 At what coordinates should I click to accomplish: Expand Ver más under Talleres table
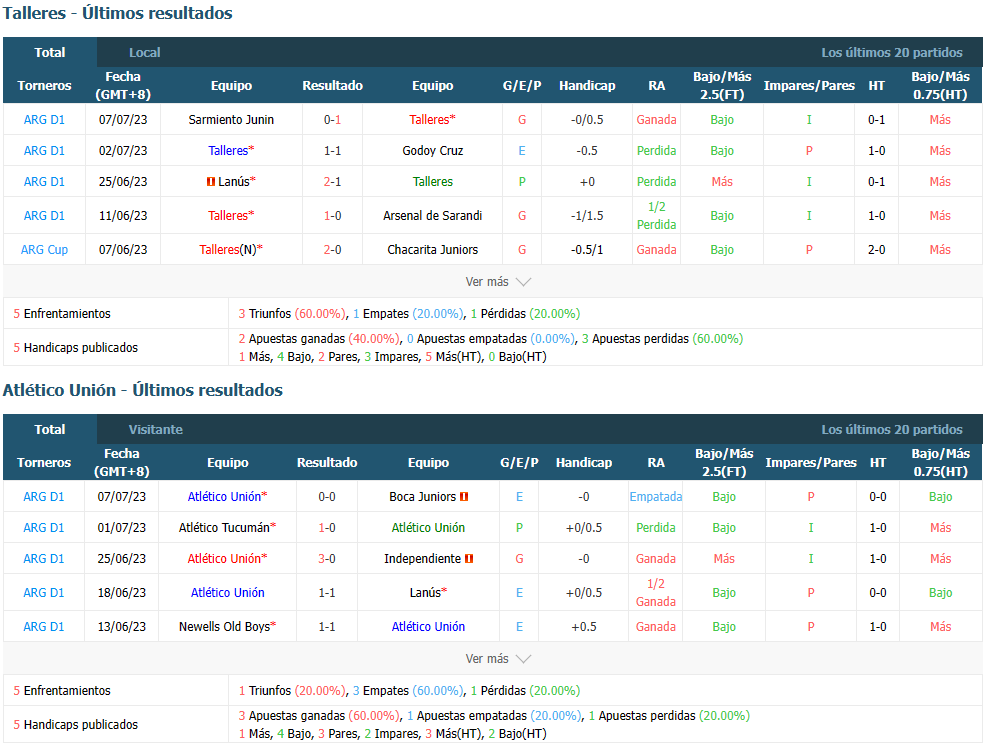pyautogui.click(x=498, y=282)
